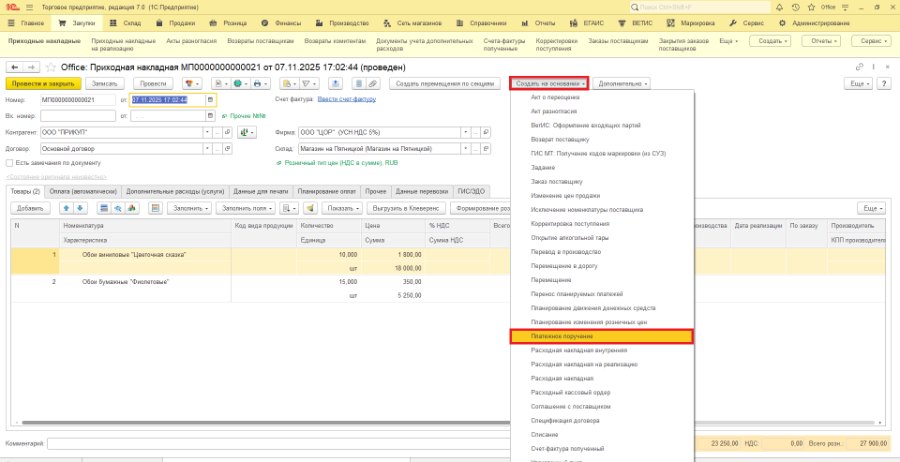Click the search field in title bar
This screenshot has height=462, width=900.
(700, 7)
